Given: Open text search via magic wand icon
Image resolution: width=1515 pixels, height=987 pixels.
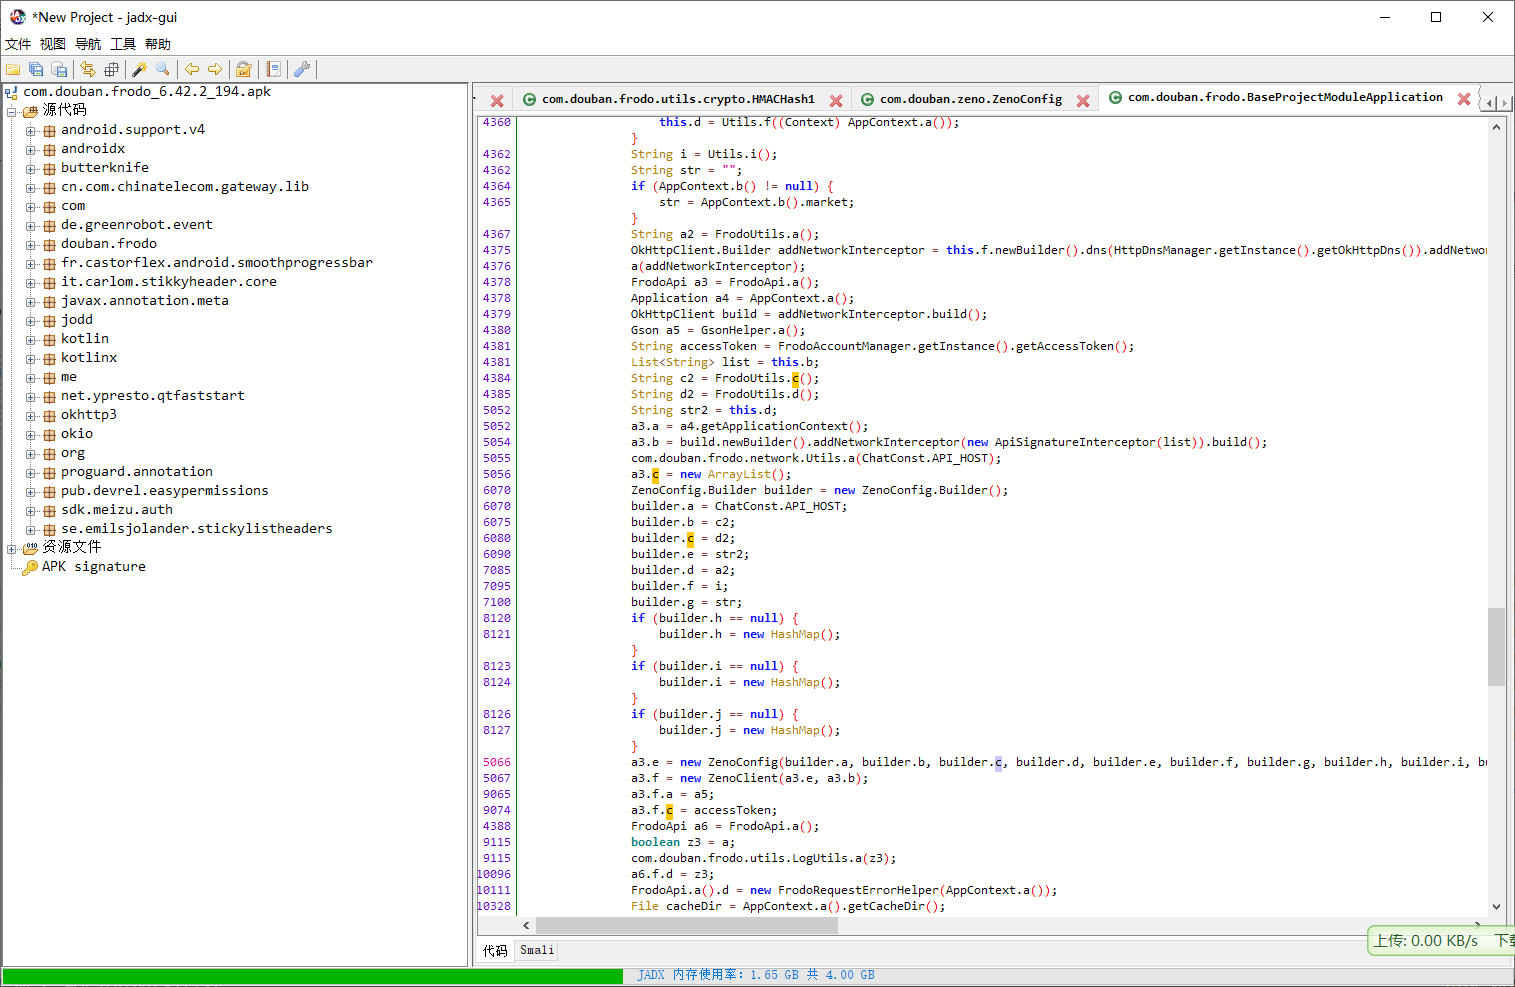Looking at the screenshot, I should (140, 69).
